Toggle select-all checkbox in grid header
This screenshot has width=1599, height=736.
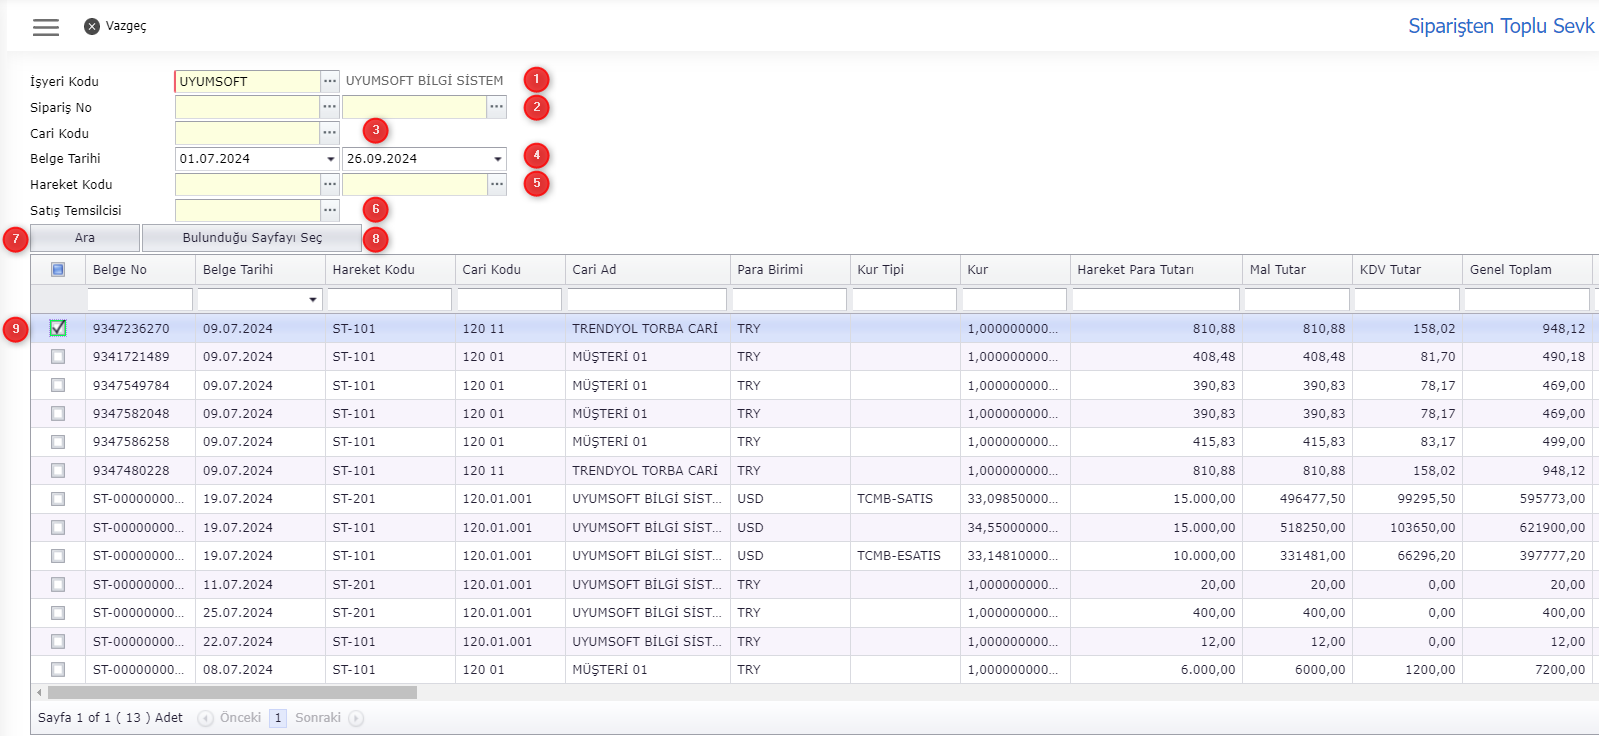pos(58,269)
